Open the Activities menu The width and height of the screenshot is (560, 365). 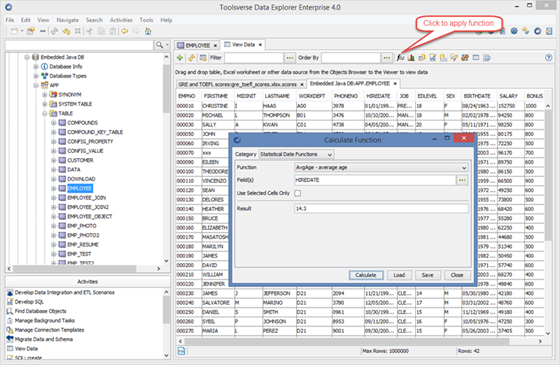point(121,20)
